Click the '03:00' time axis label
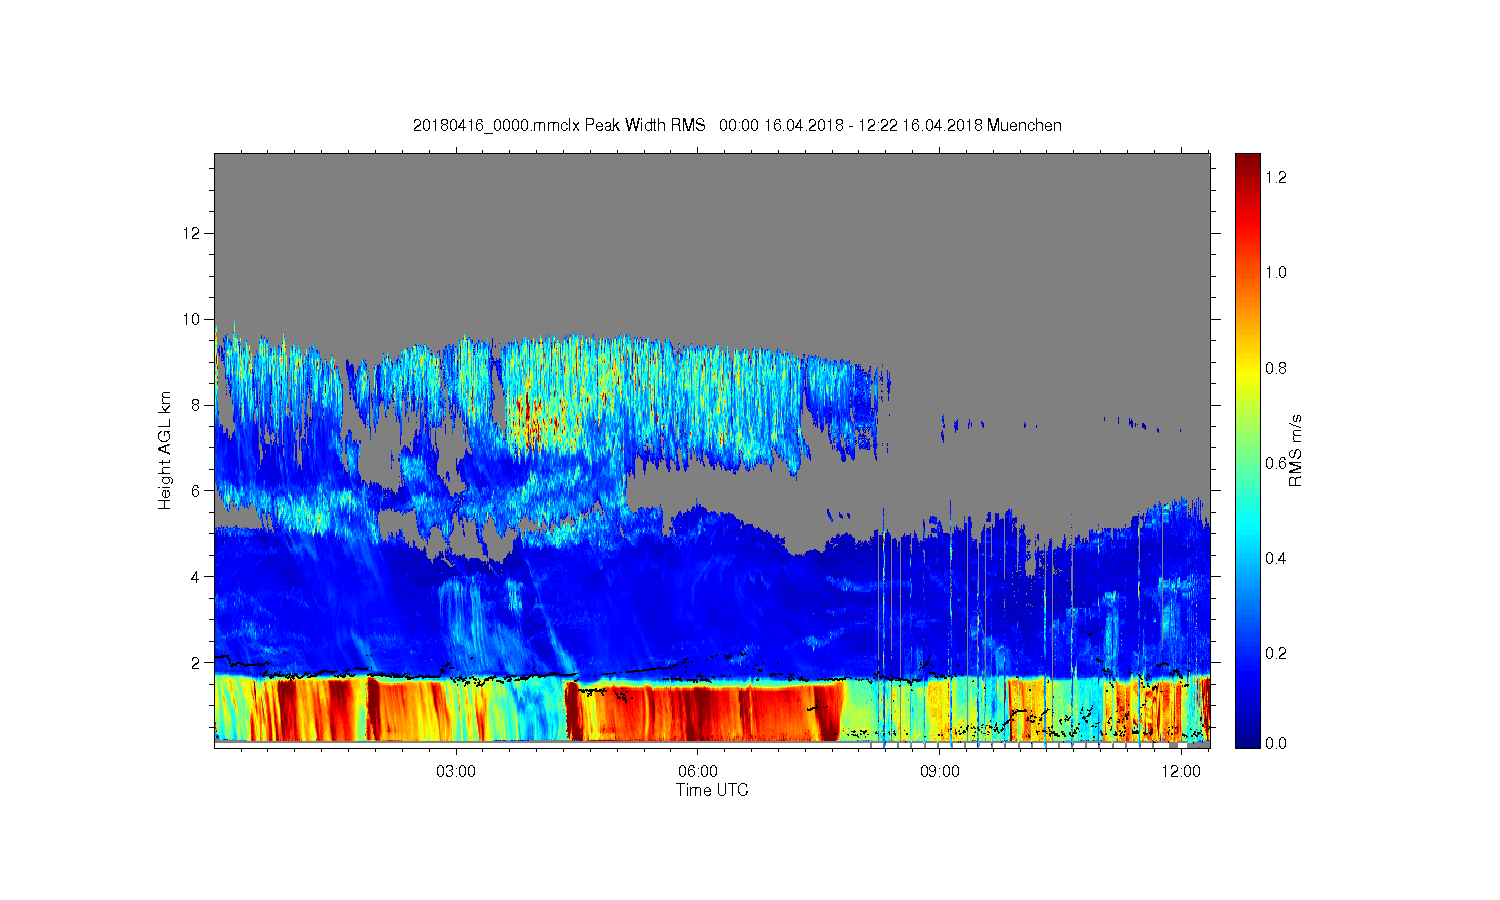This screenshot has height=900, width=1500. 456,771
